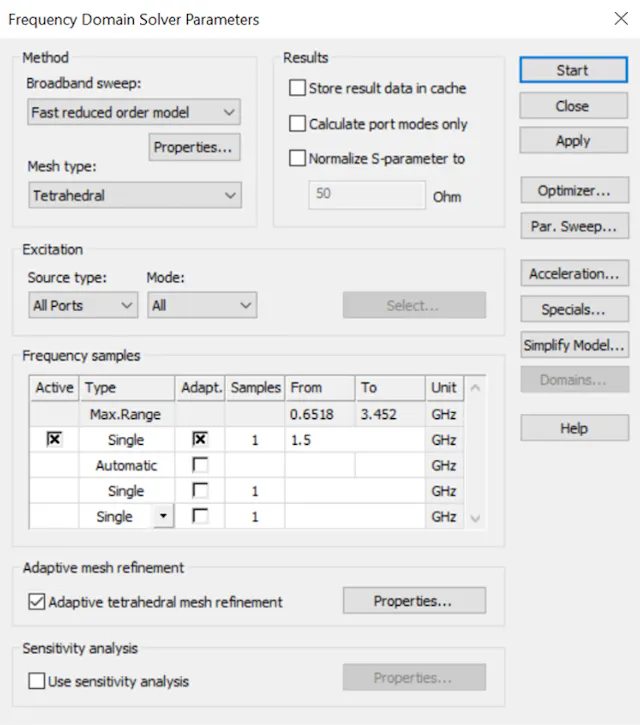Toggle Normalize S-parameter to checkbox
The image size is (640, 725).
tap(297, 158)
